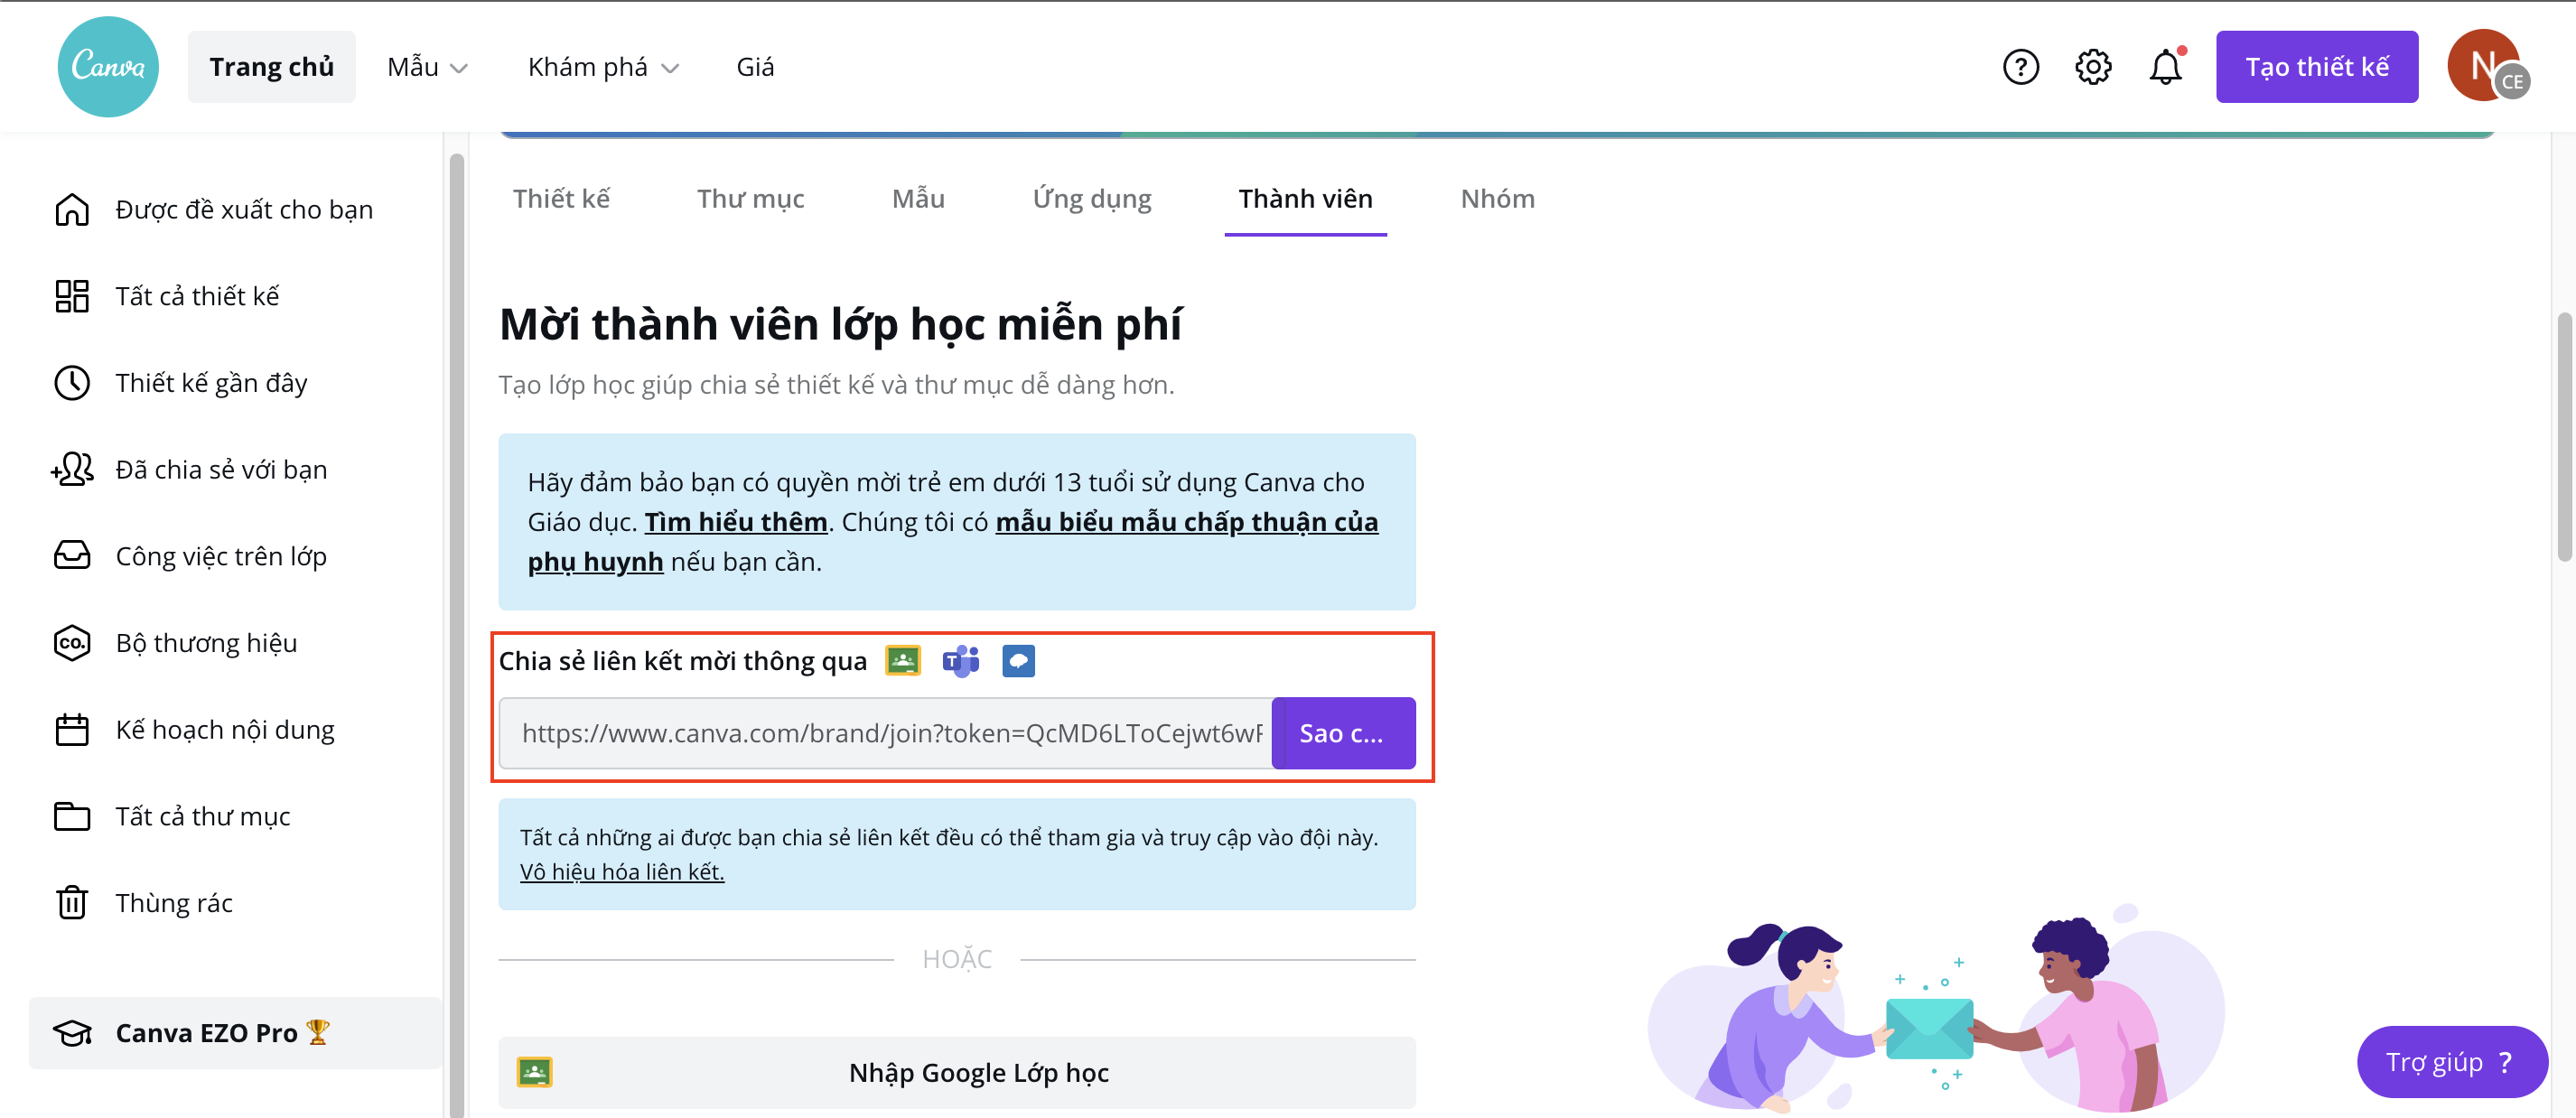The image size is (2576, 1118).
Task: Switch to the Thiết kế tab
Action: click(561, 199)
